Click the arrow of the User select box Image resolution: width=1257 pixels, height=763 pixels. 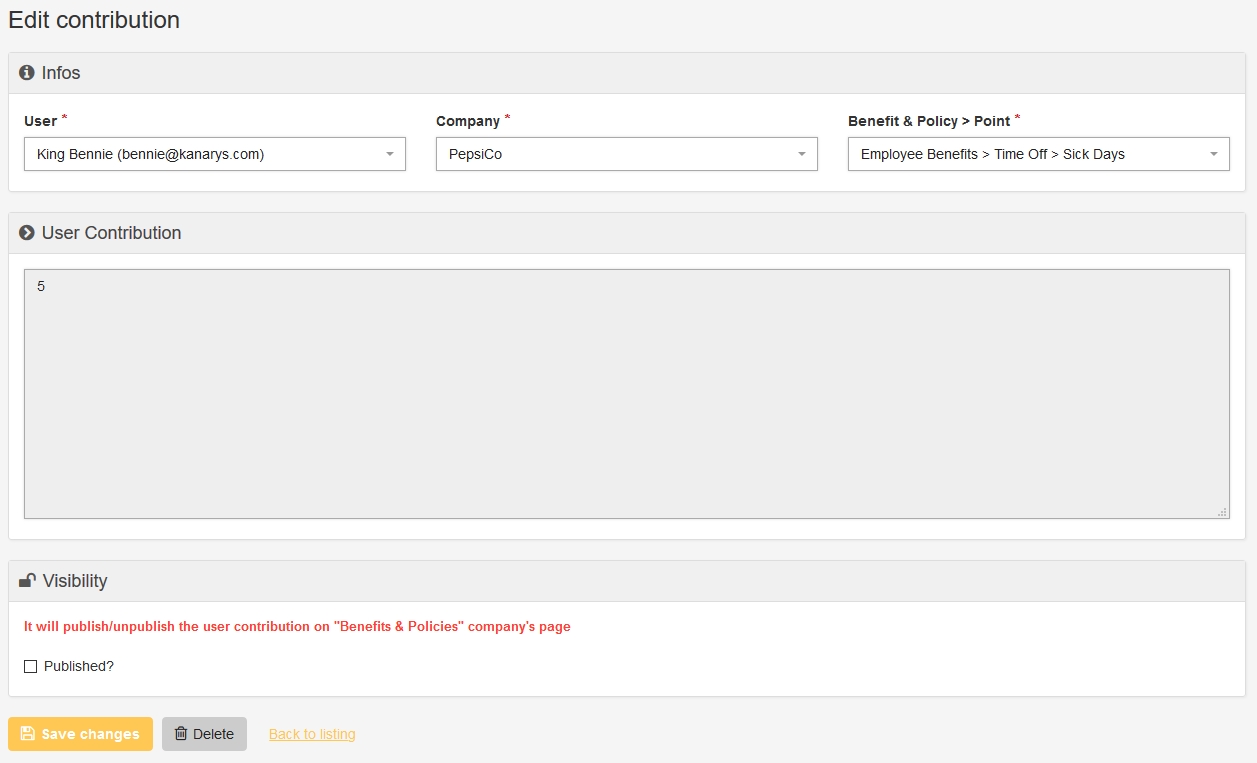390,155
